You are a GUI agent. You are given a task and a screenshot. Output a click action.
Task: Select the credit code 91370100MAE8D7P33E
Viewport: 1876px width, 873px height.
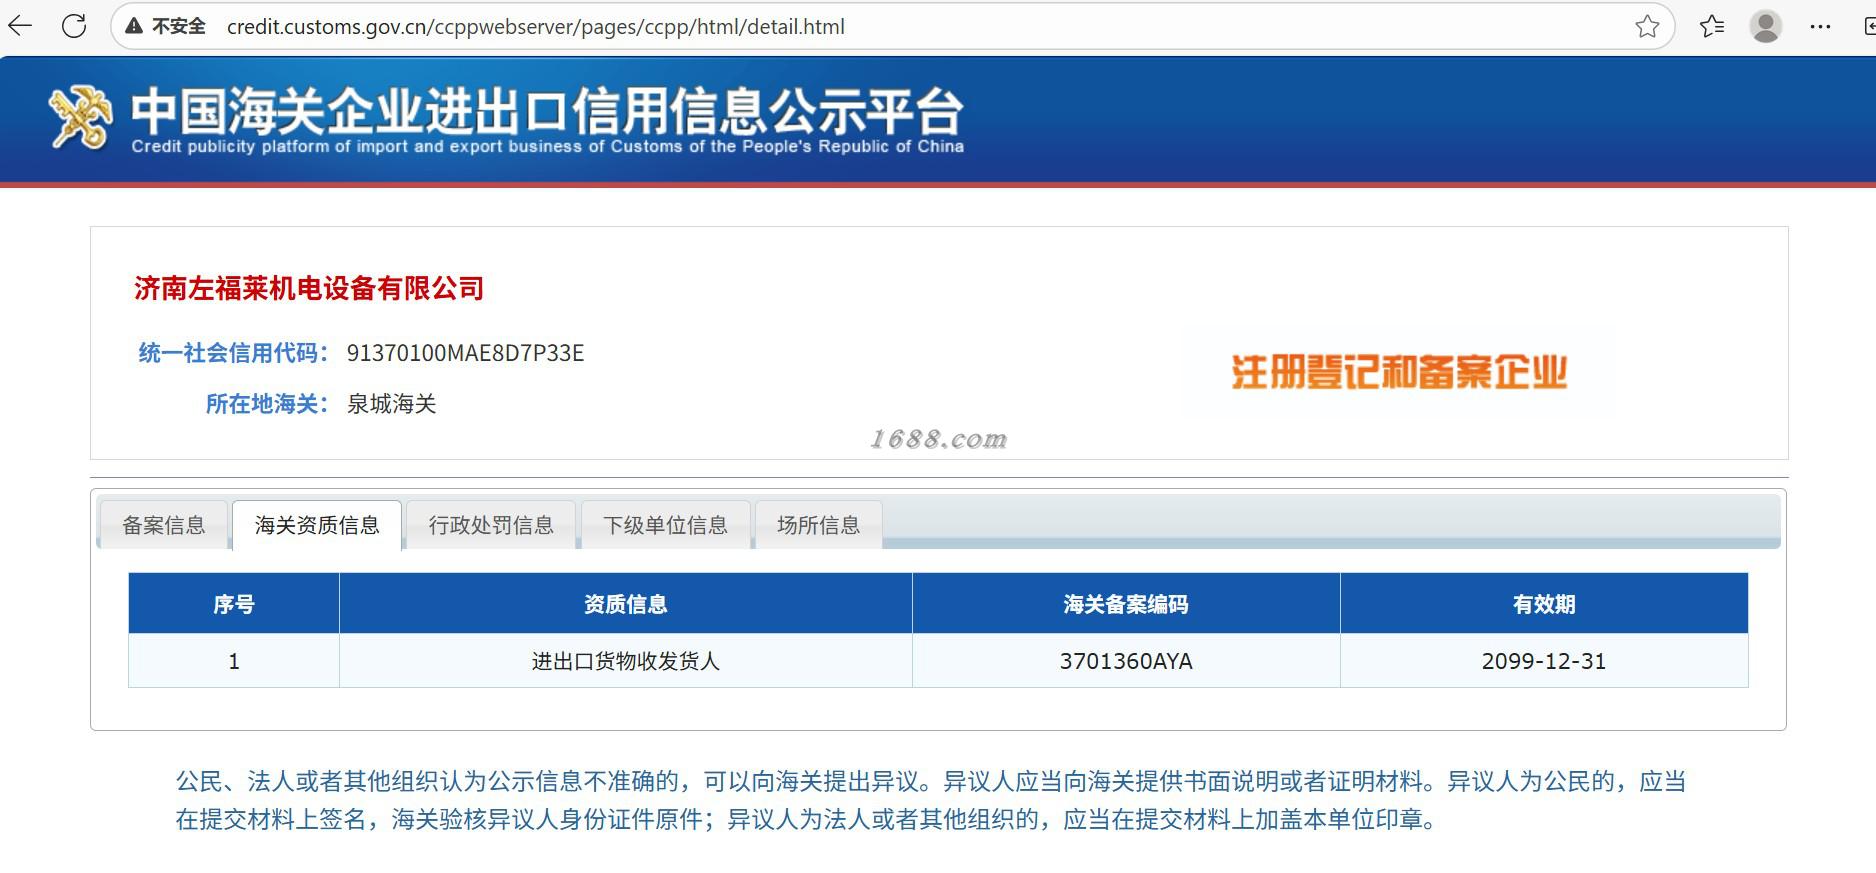pyautogui.click(x=465, y=353)
